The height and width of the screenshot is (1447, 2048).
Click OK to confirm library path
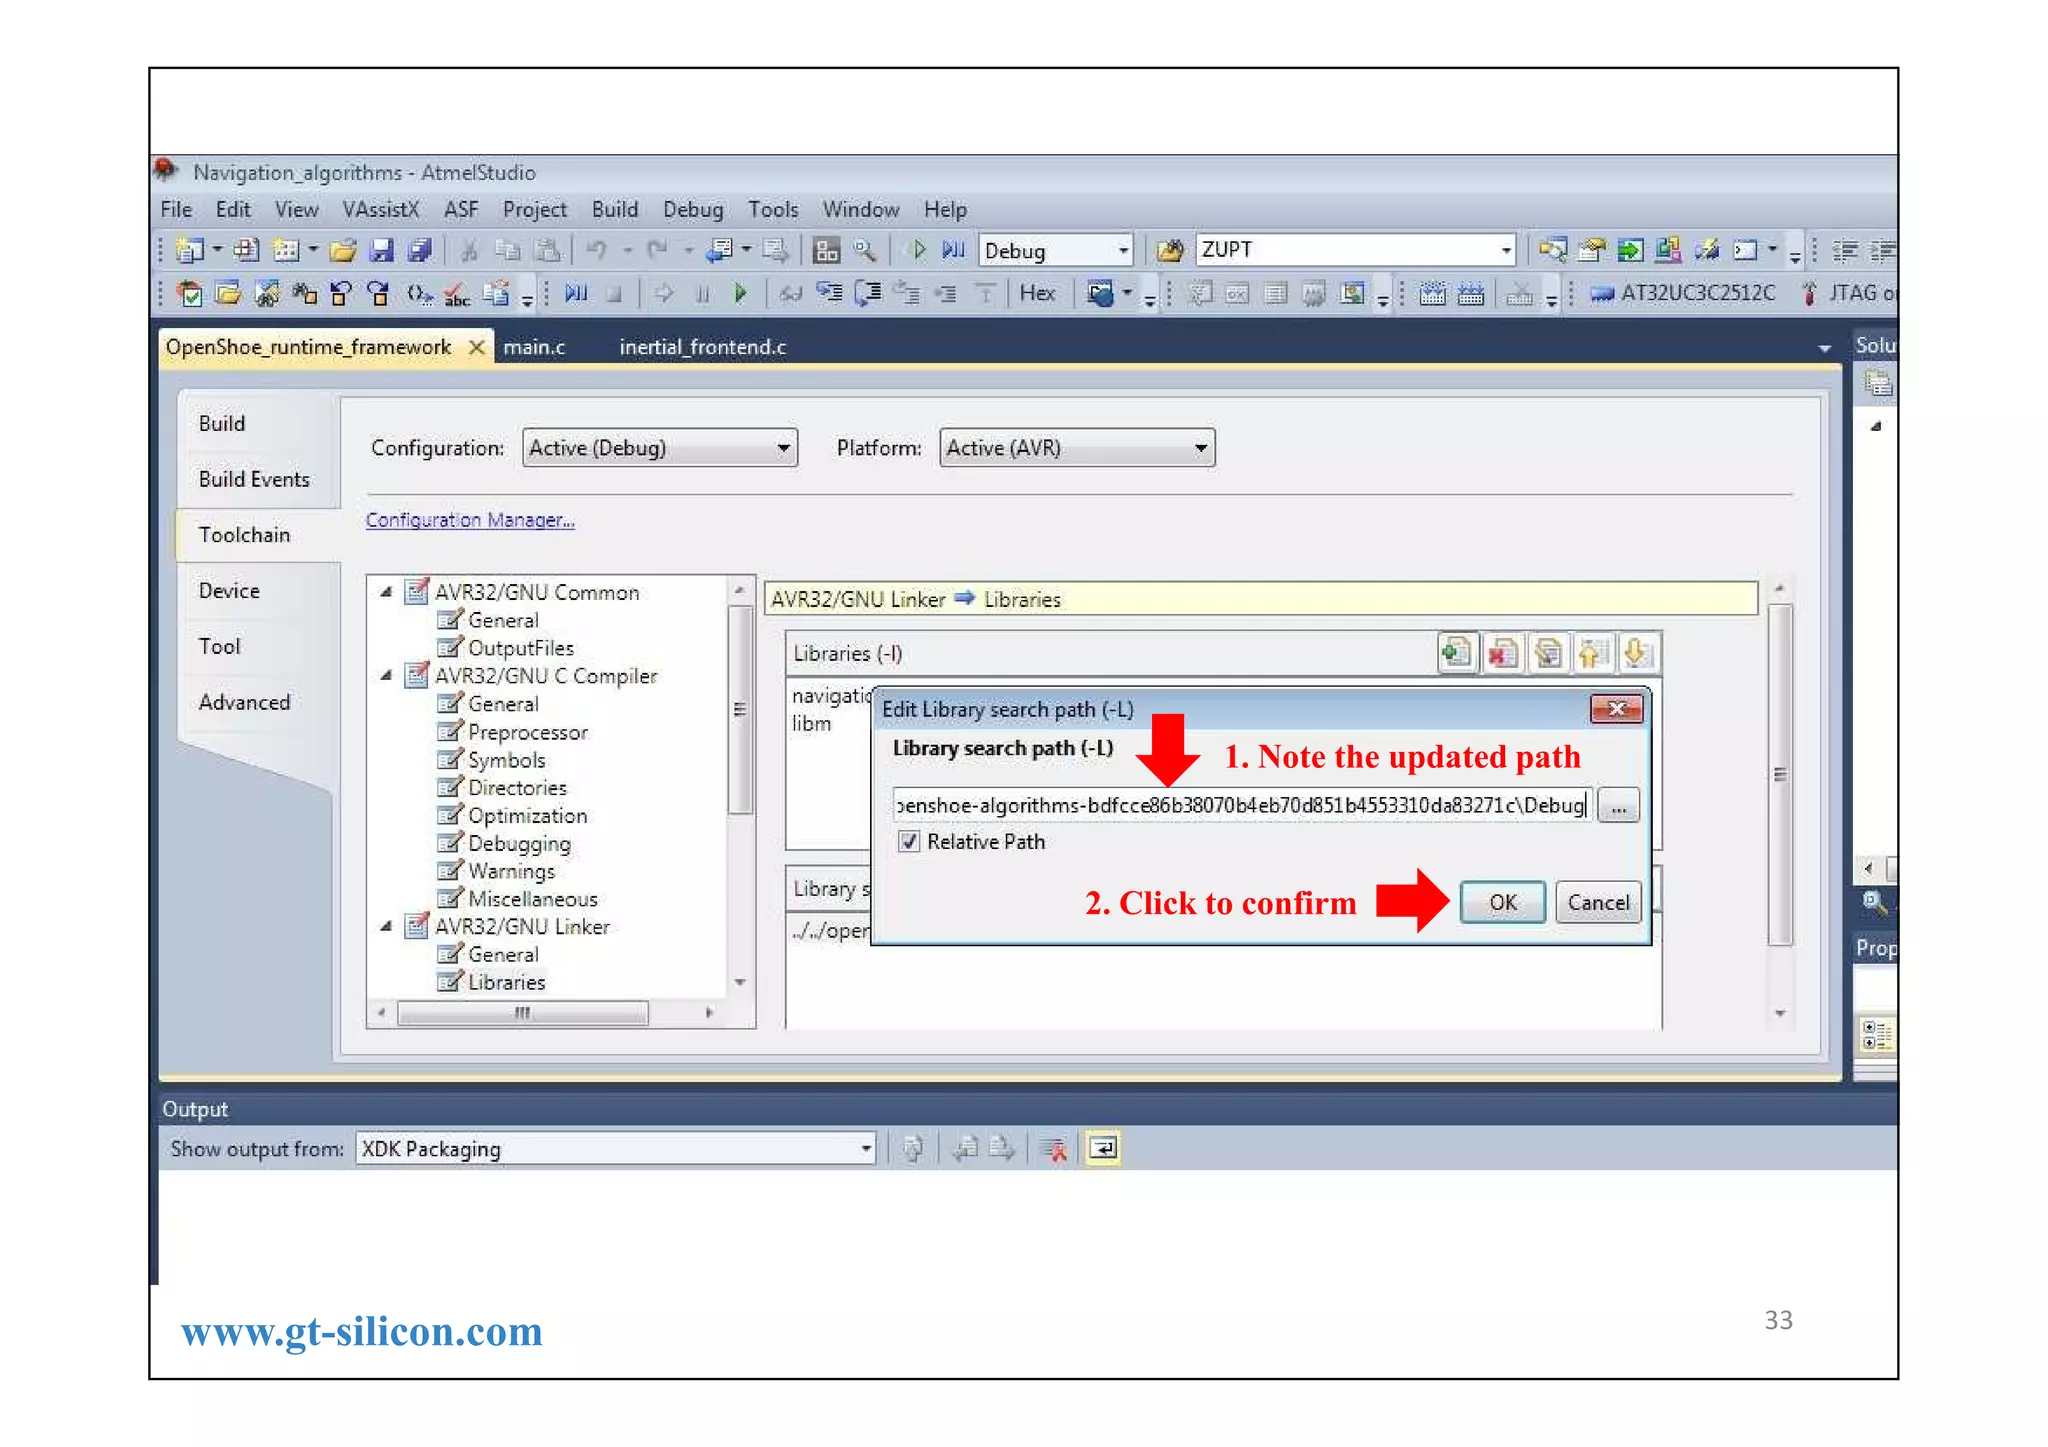pos(1502,902)
